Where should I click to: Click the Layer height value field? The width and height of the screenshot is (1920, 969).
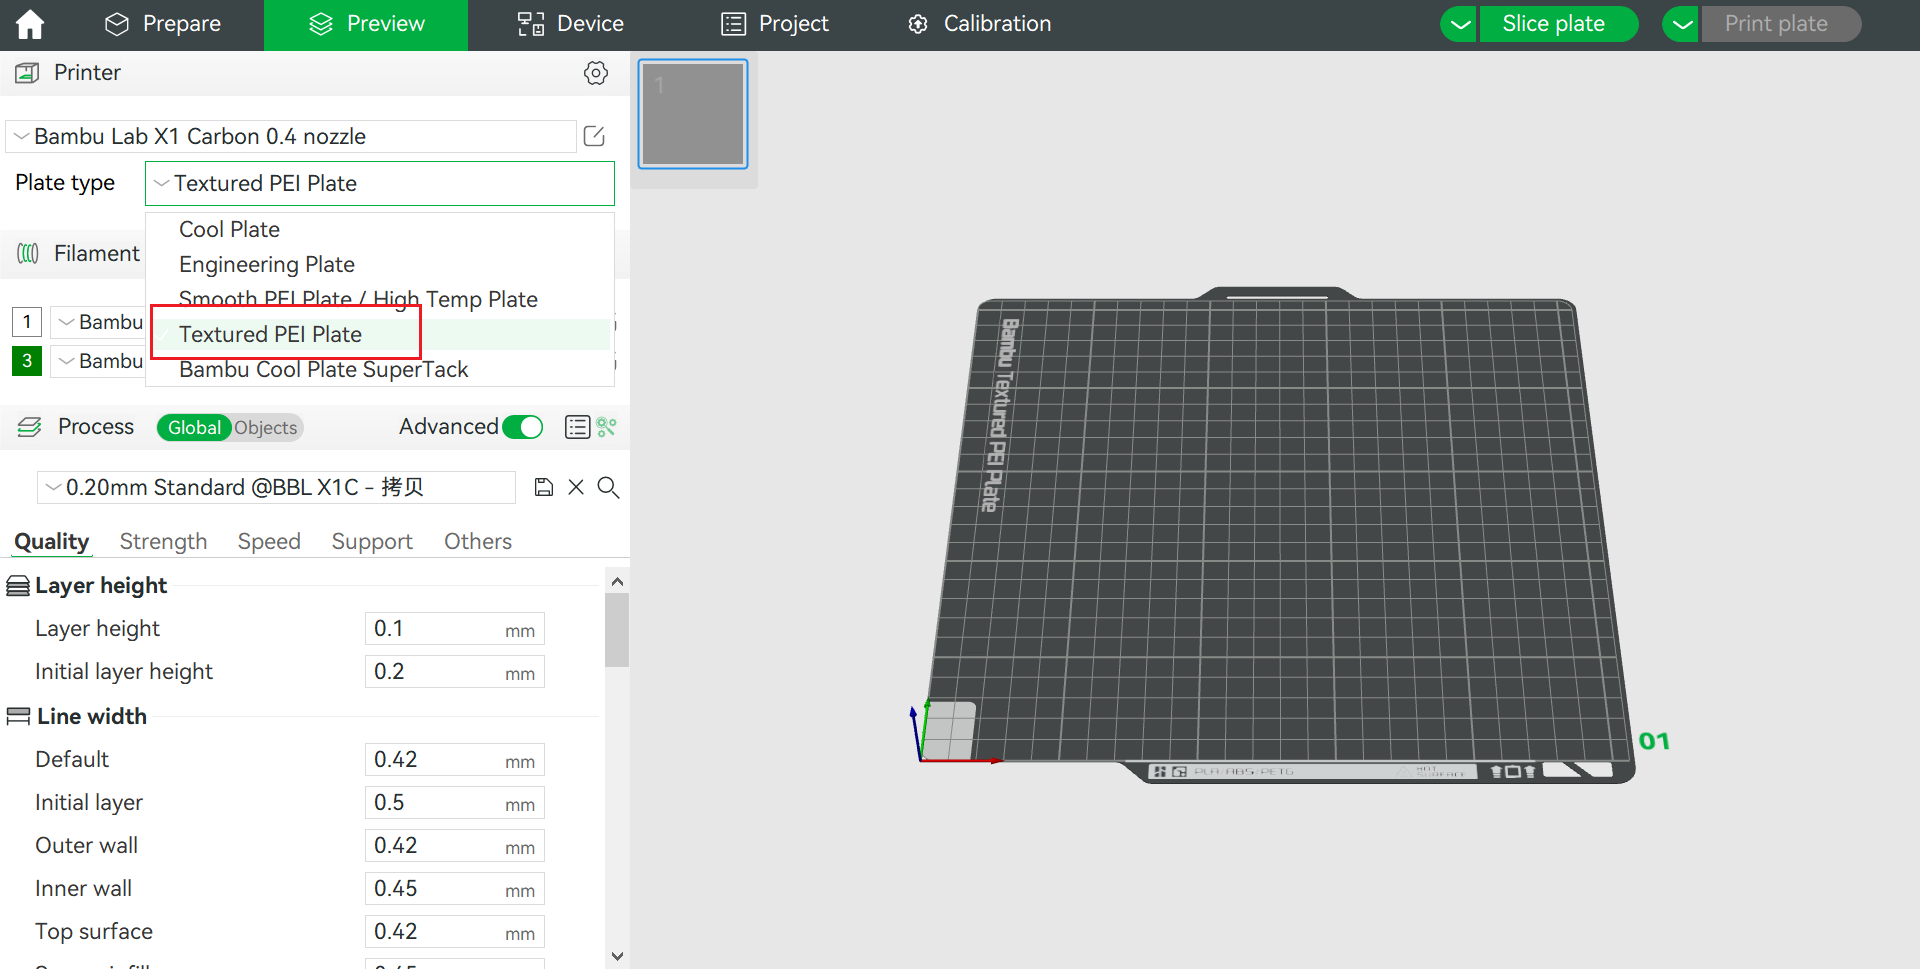coord(454,629)
